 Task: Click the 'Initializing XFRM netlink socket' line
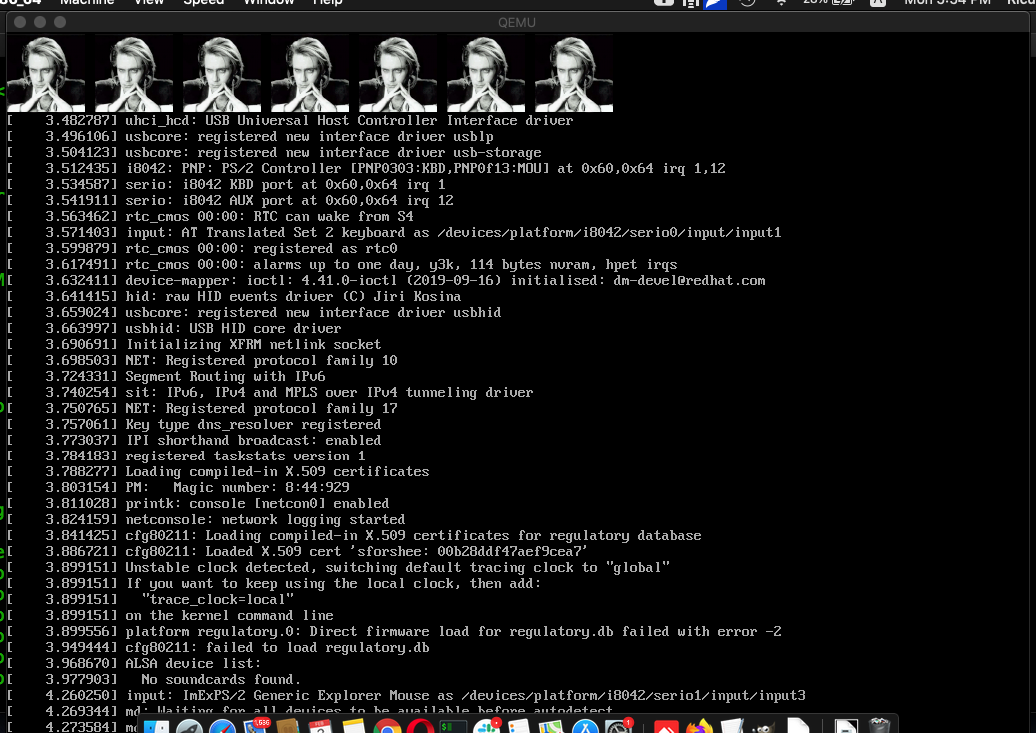tap(194, 344)
